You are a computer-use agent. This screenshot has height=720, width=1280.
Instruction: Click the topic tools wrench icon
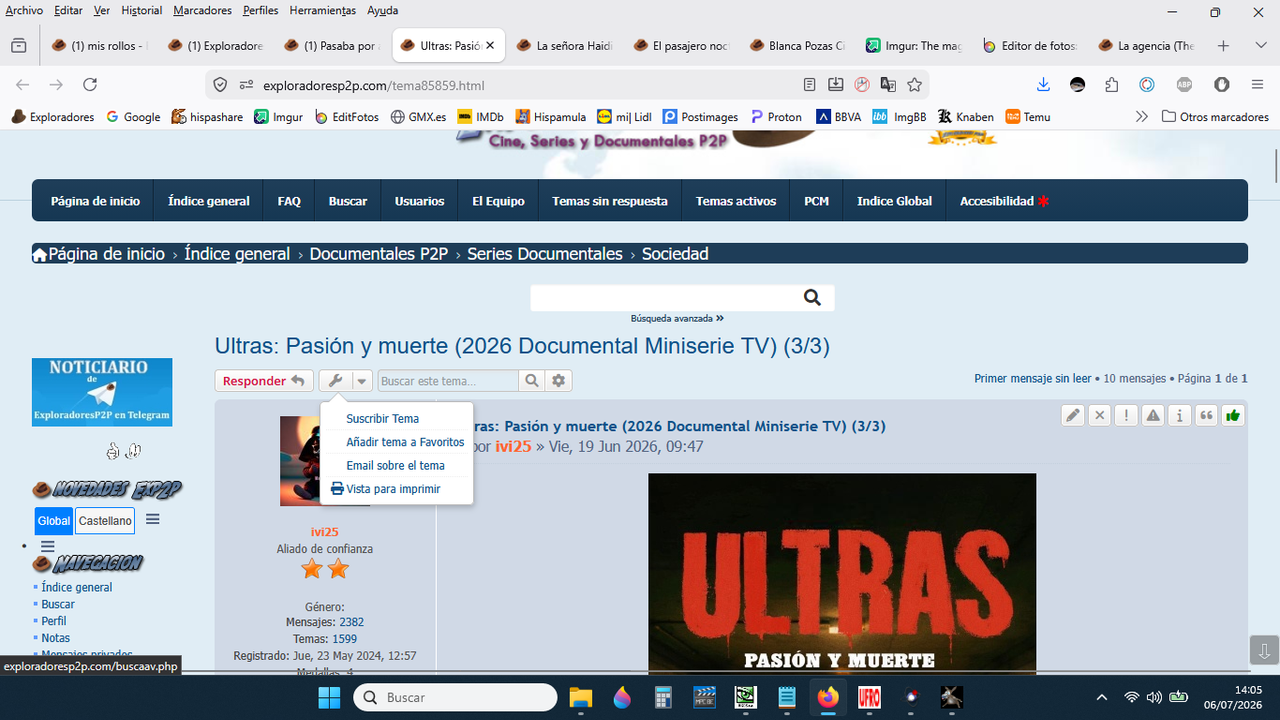tap(335, 381)
